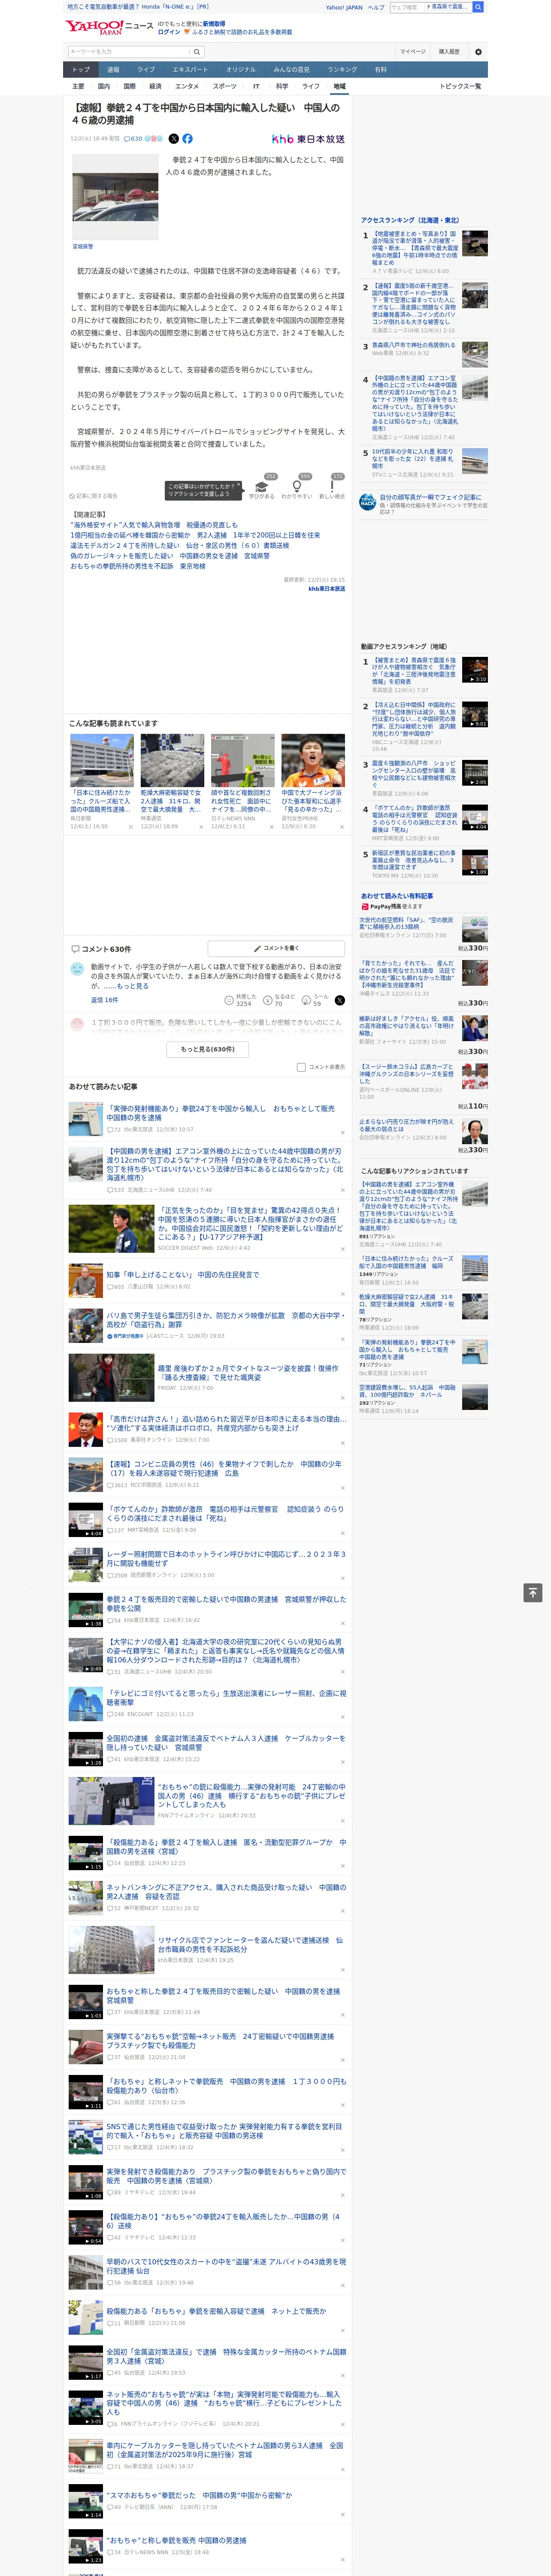Viewport: 551px width, 2576px height.
Task: Click the ログイン link
Action: pyautogui.click(x=169, y=32)
